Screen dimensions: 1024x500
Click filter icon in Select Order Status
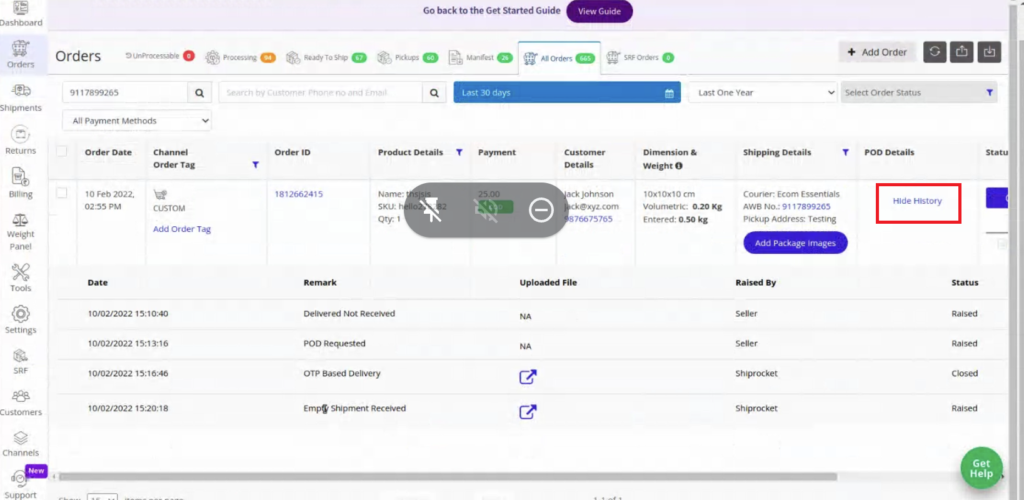pyautogui.click(x=989, y=93)
